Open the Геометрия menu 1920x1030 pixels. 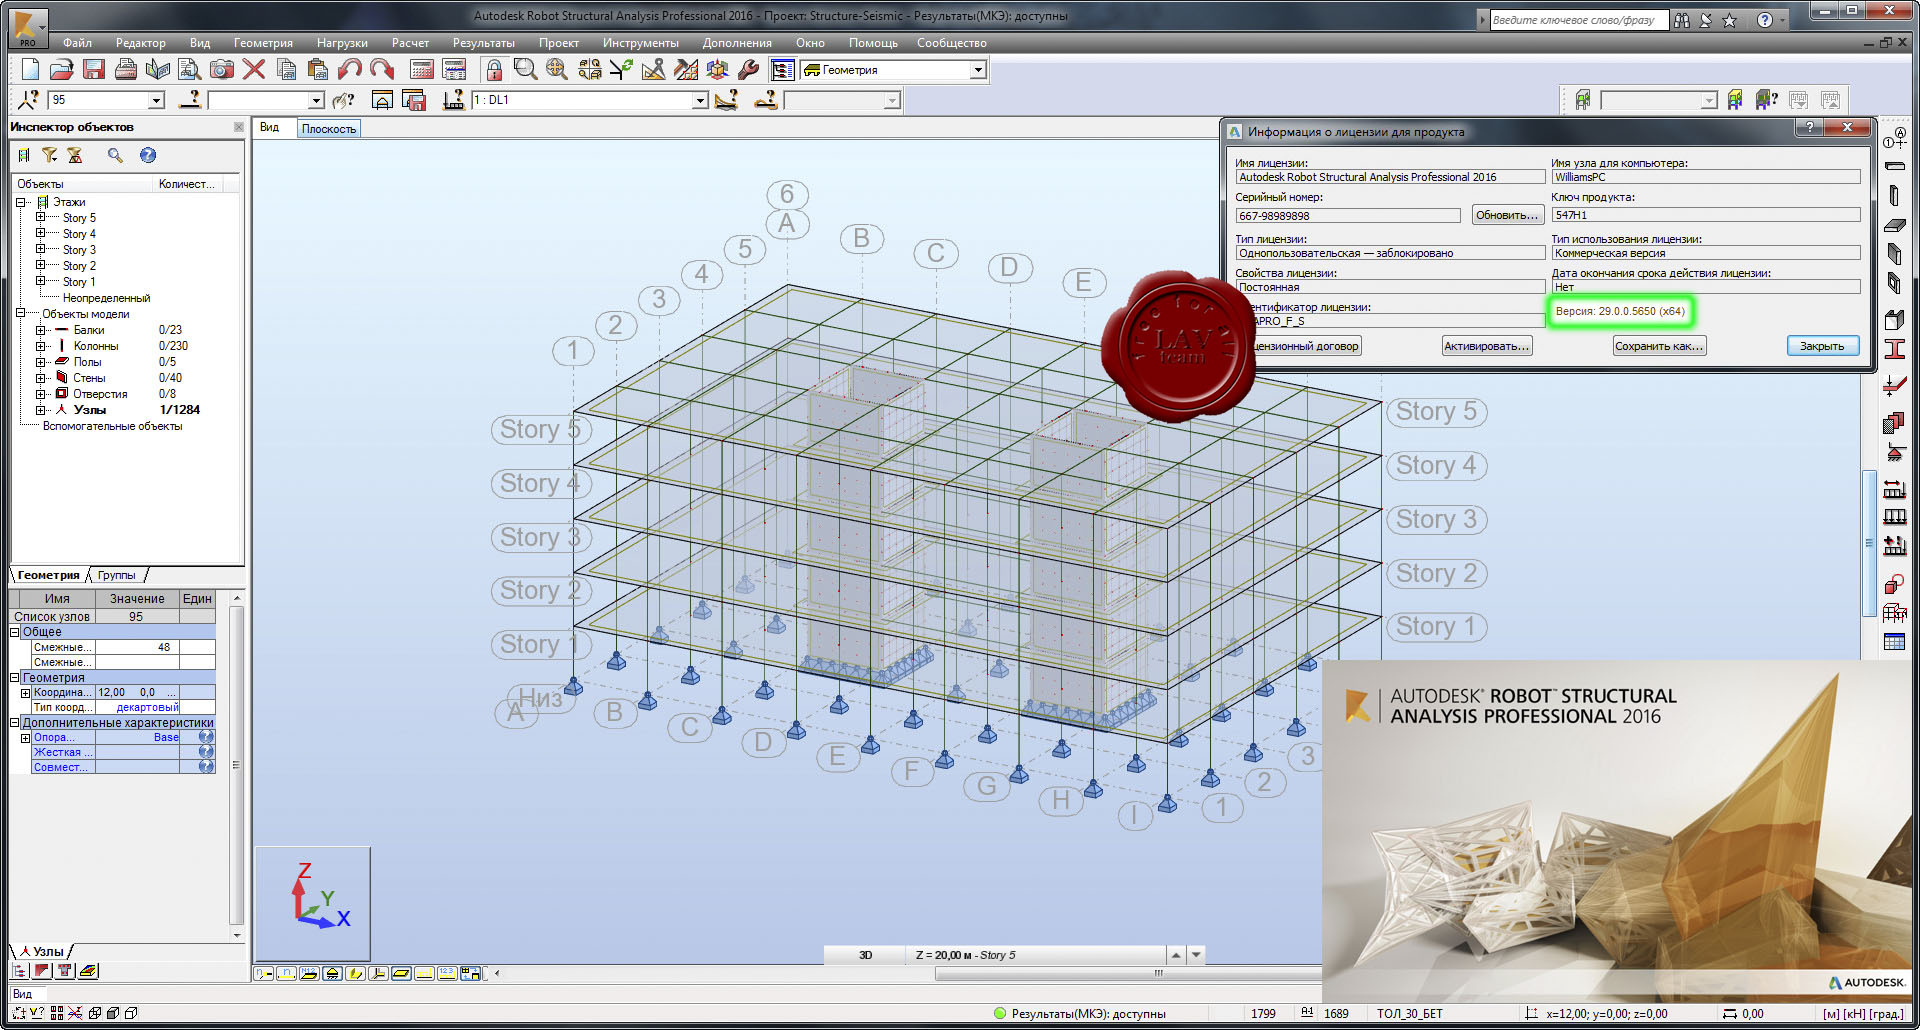coord(263,43)
